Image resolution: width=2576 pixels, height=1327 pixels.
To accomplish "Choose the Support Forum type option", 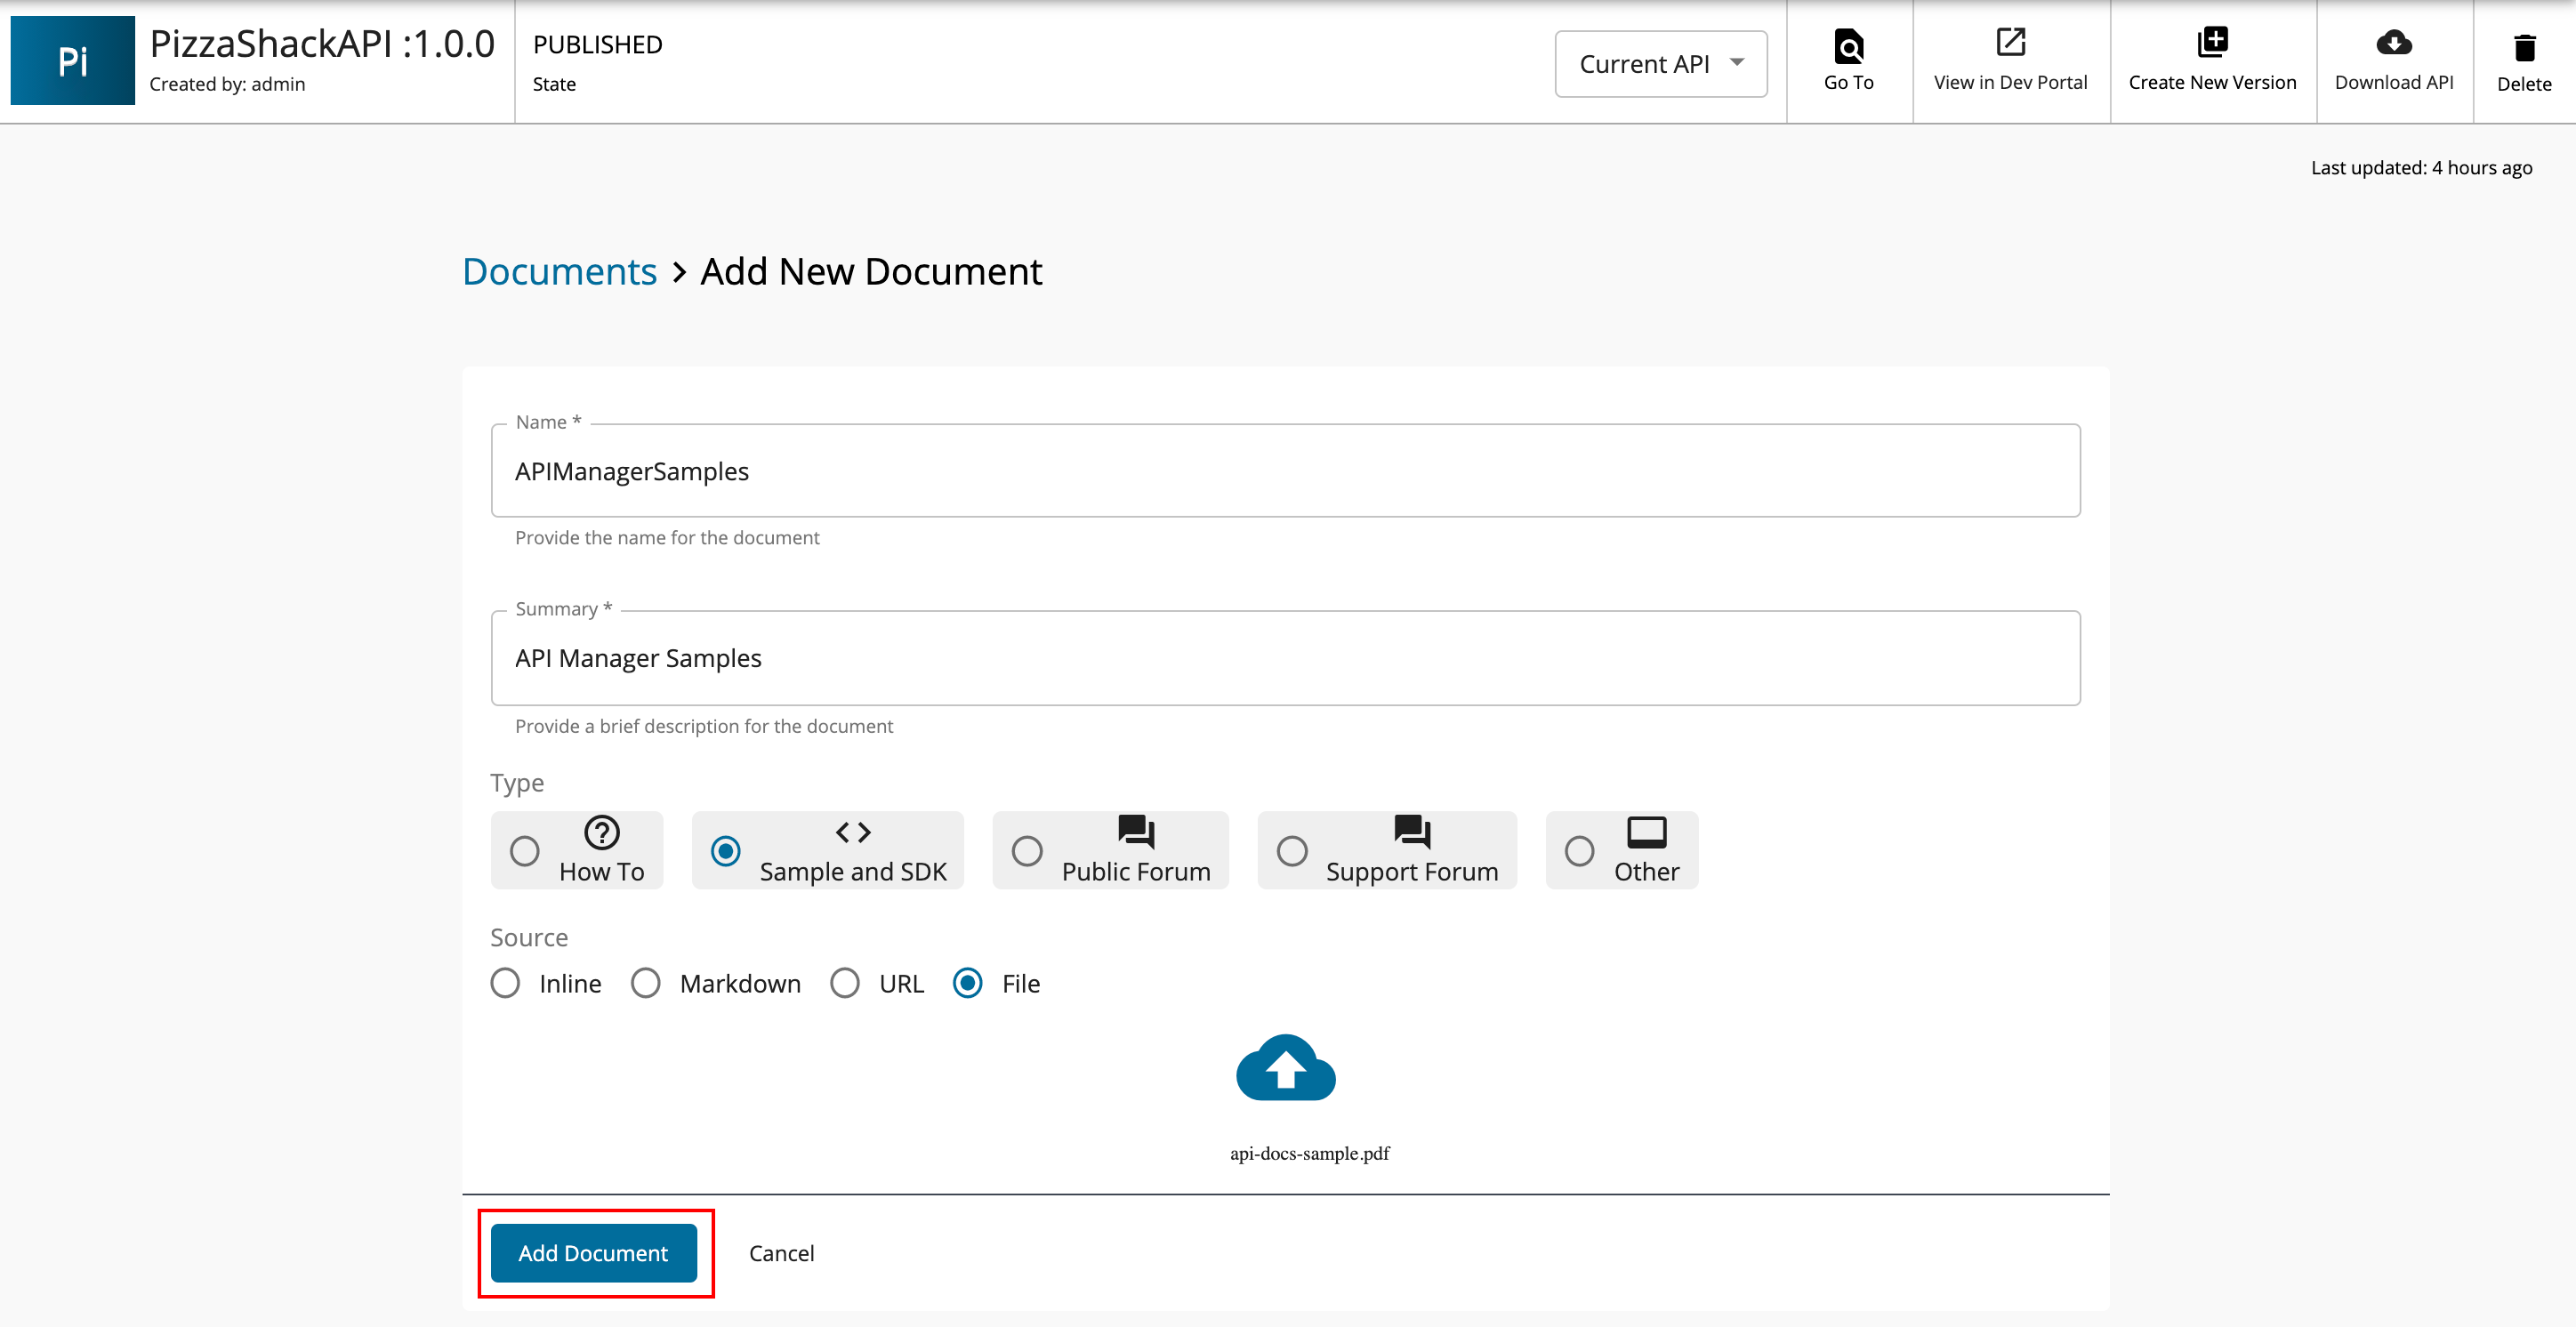I will [1292, 851].
